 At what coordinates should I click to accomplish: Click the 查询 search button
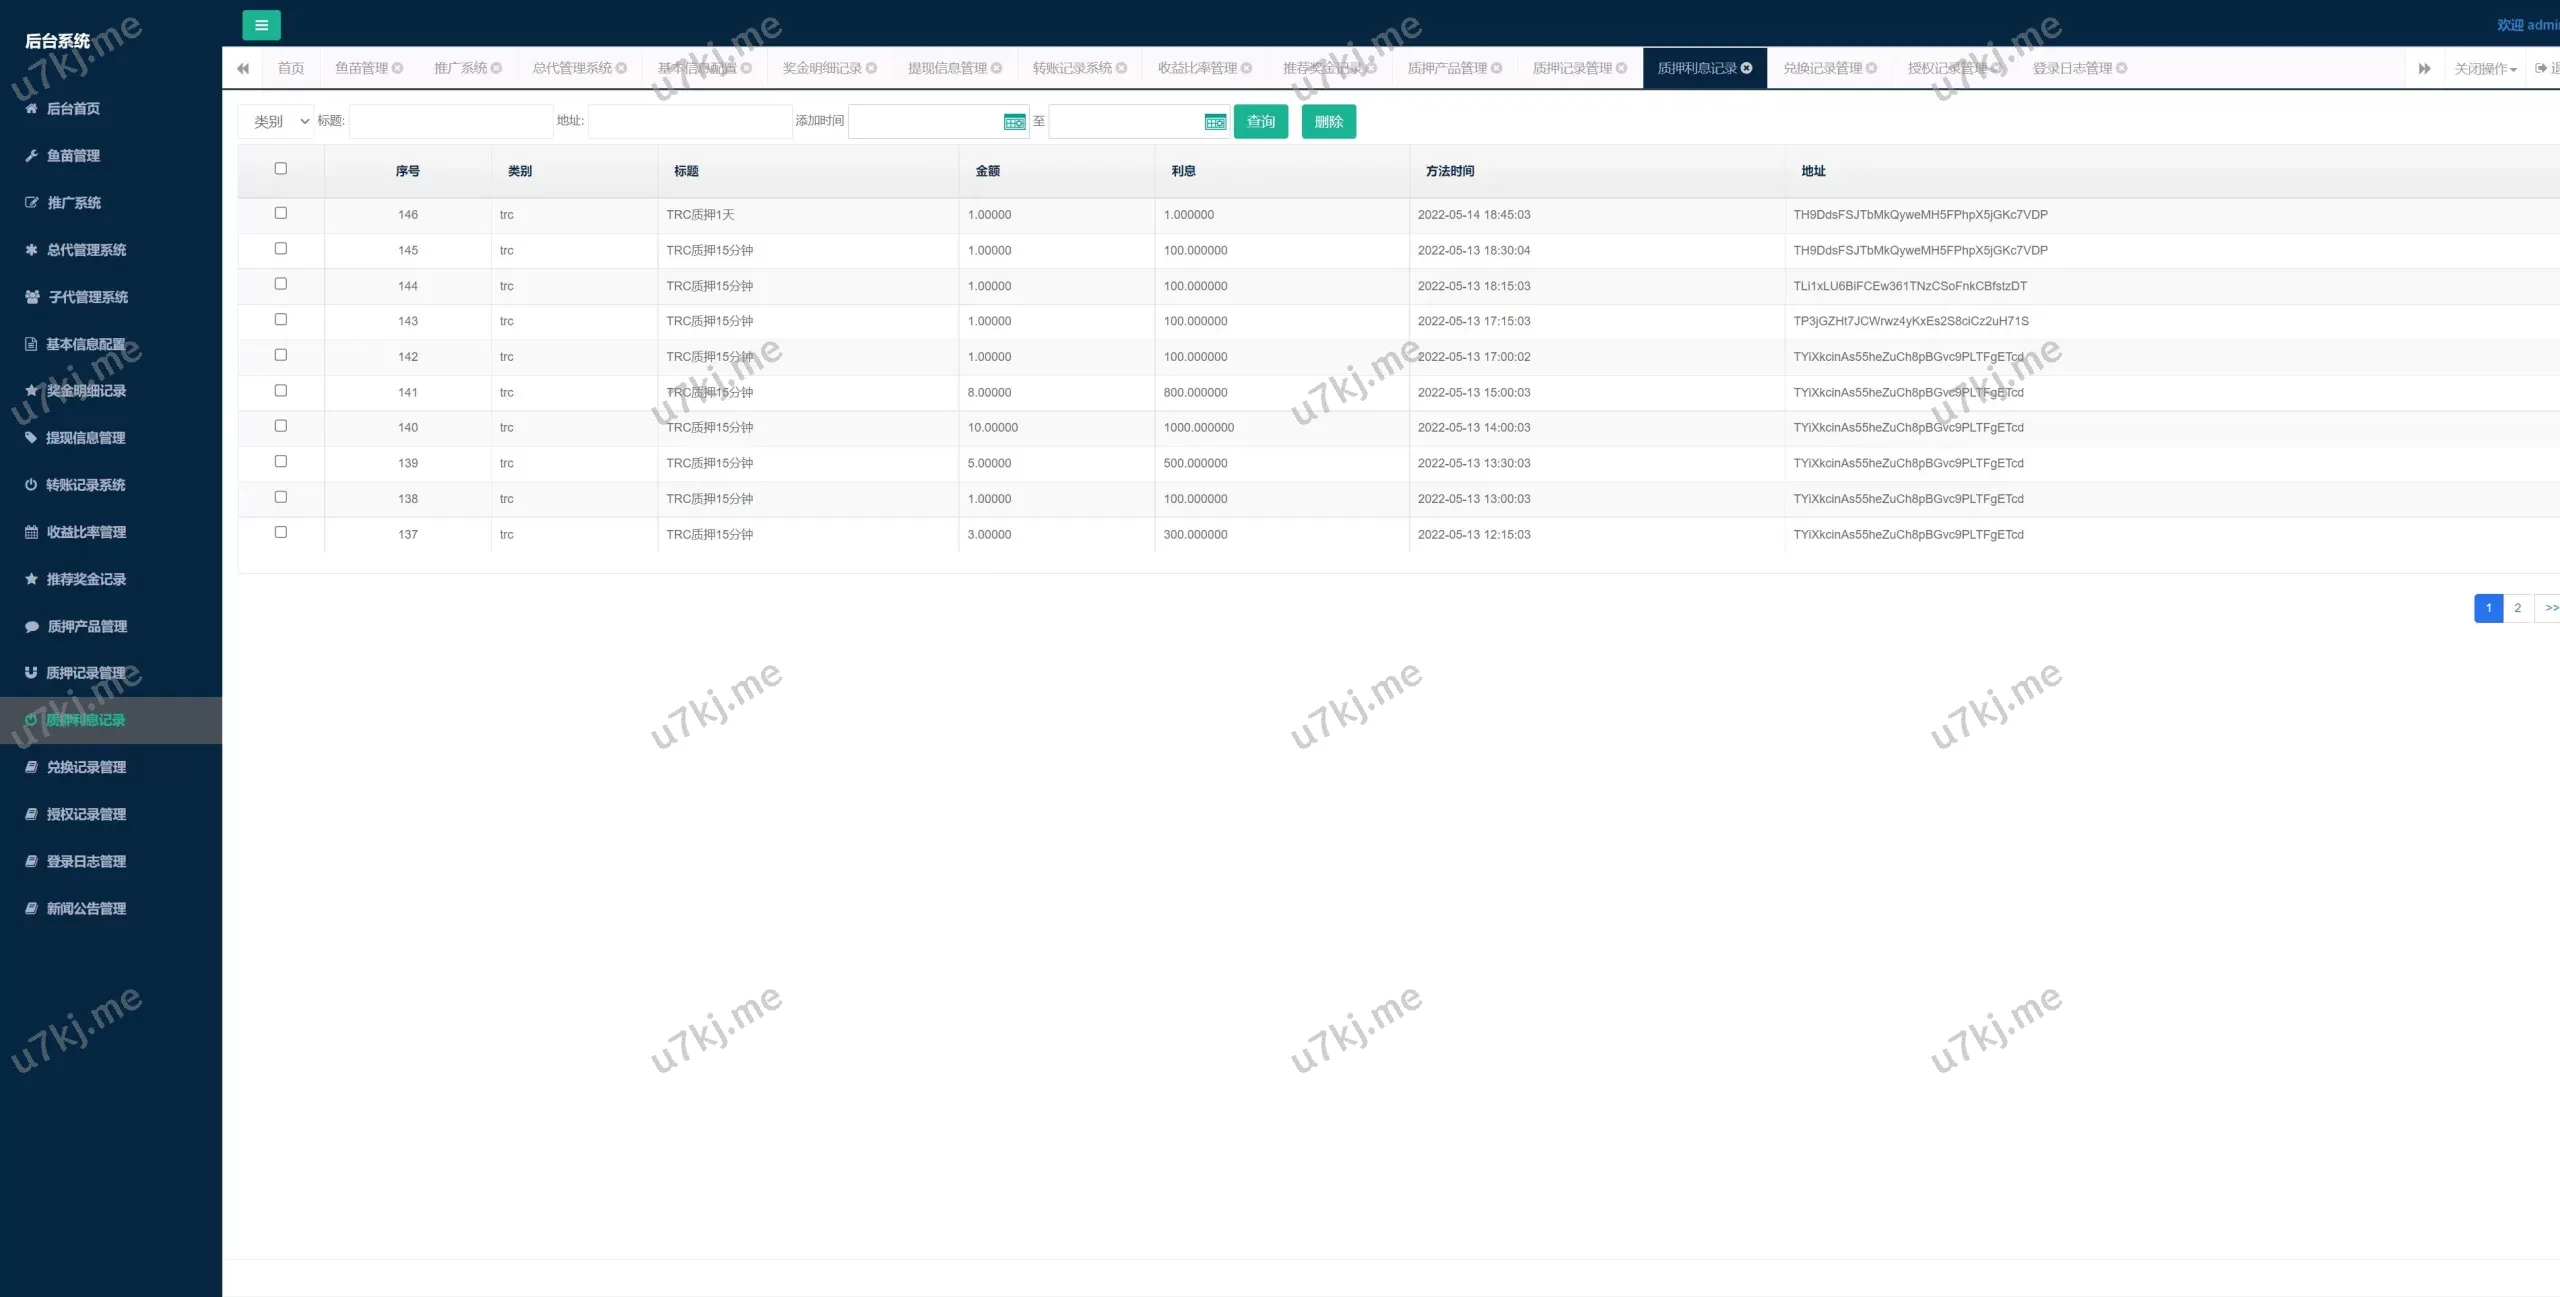pos(1261,121)
